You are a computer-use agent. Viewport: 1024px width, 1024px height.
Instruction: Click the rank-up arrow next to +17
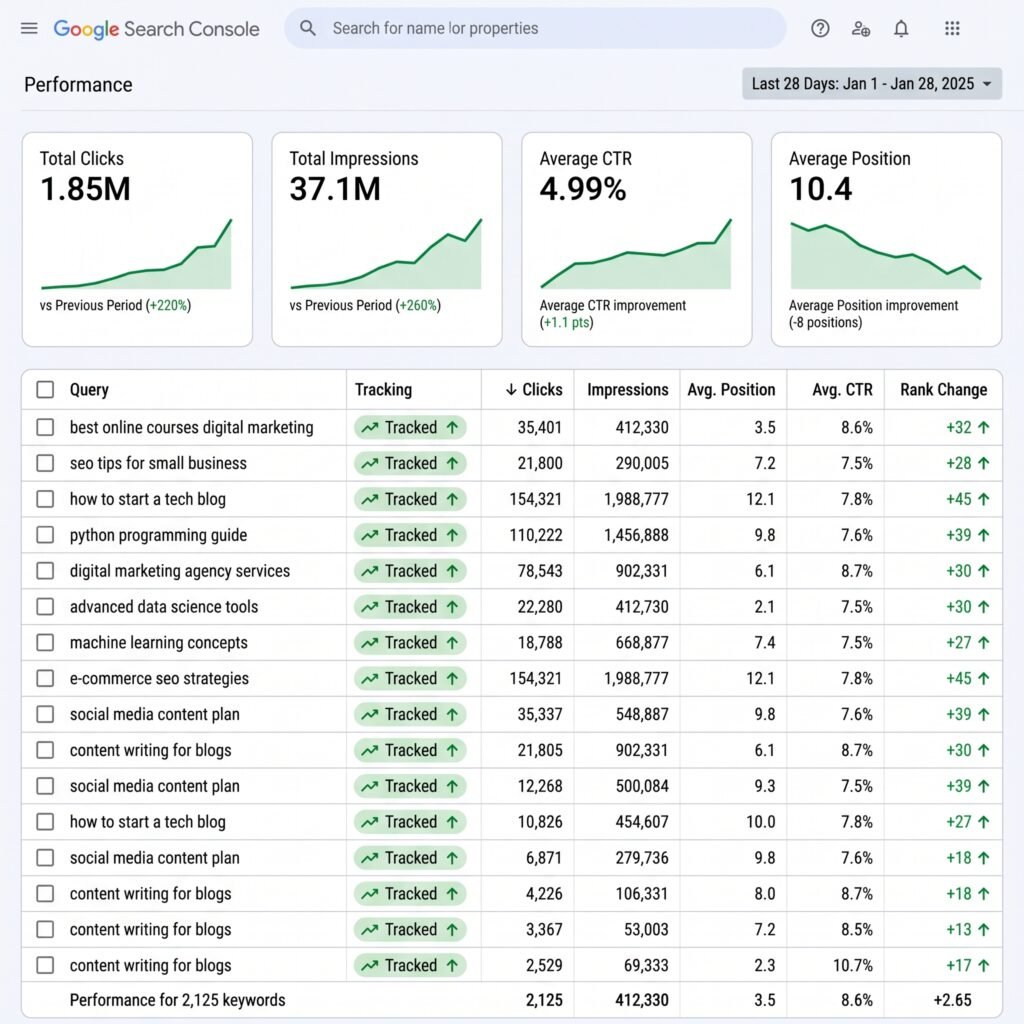[x=984, y=965]
